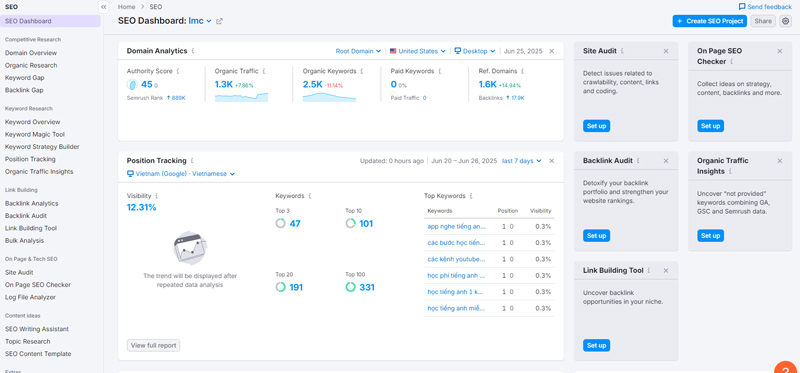Click the info icon beside Top Keywords

tap(471, 195)
